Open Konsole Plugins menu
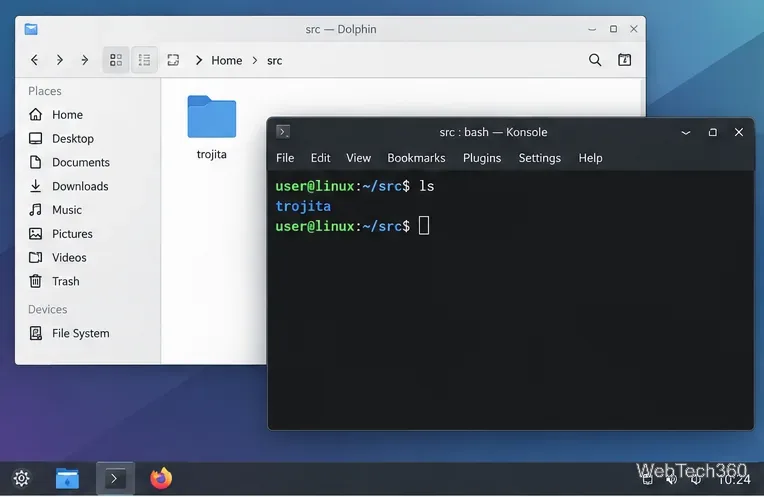The image size is (764, 497). point(482,158)
